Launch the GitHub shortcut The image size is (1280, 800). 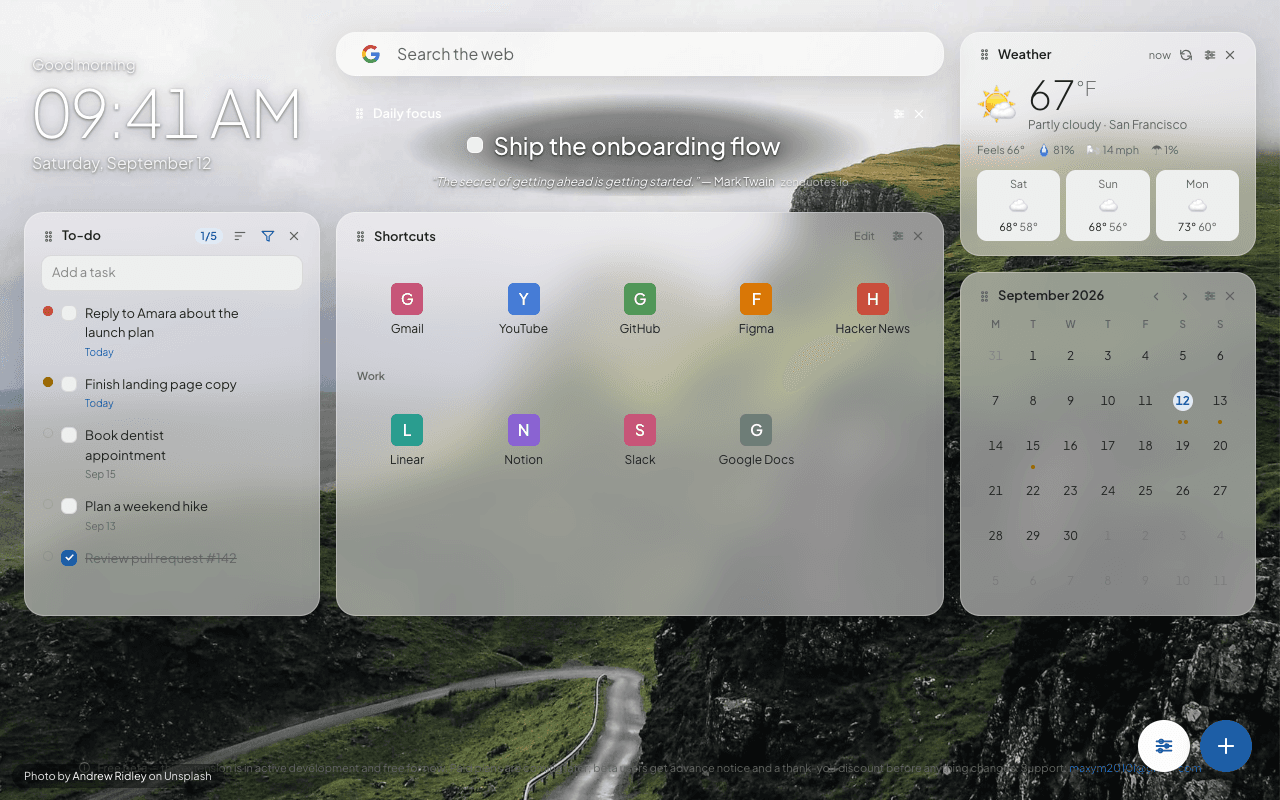pyautogui.click(x=640, y=309)
